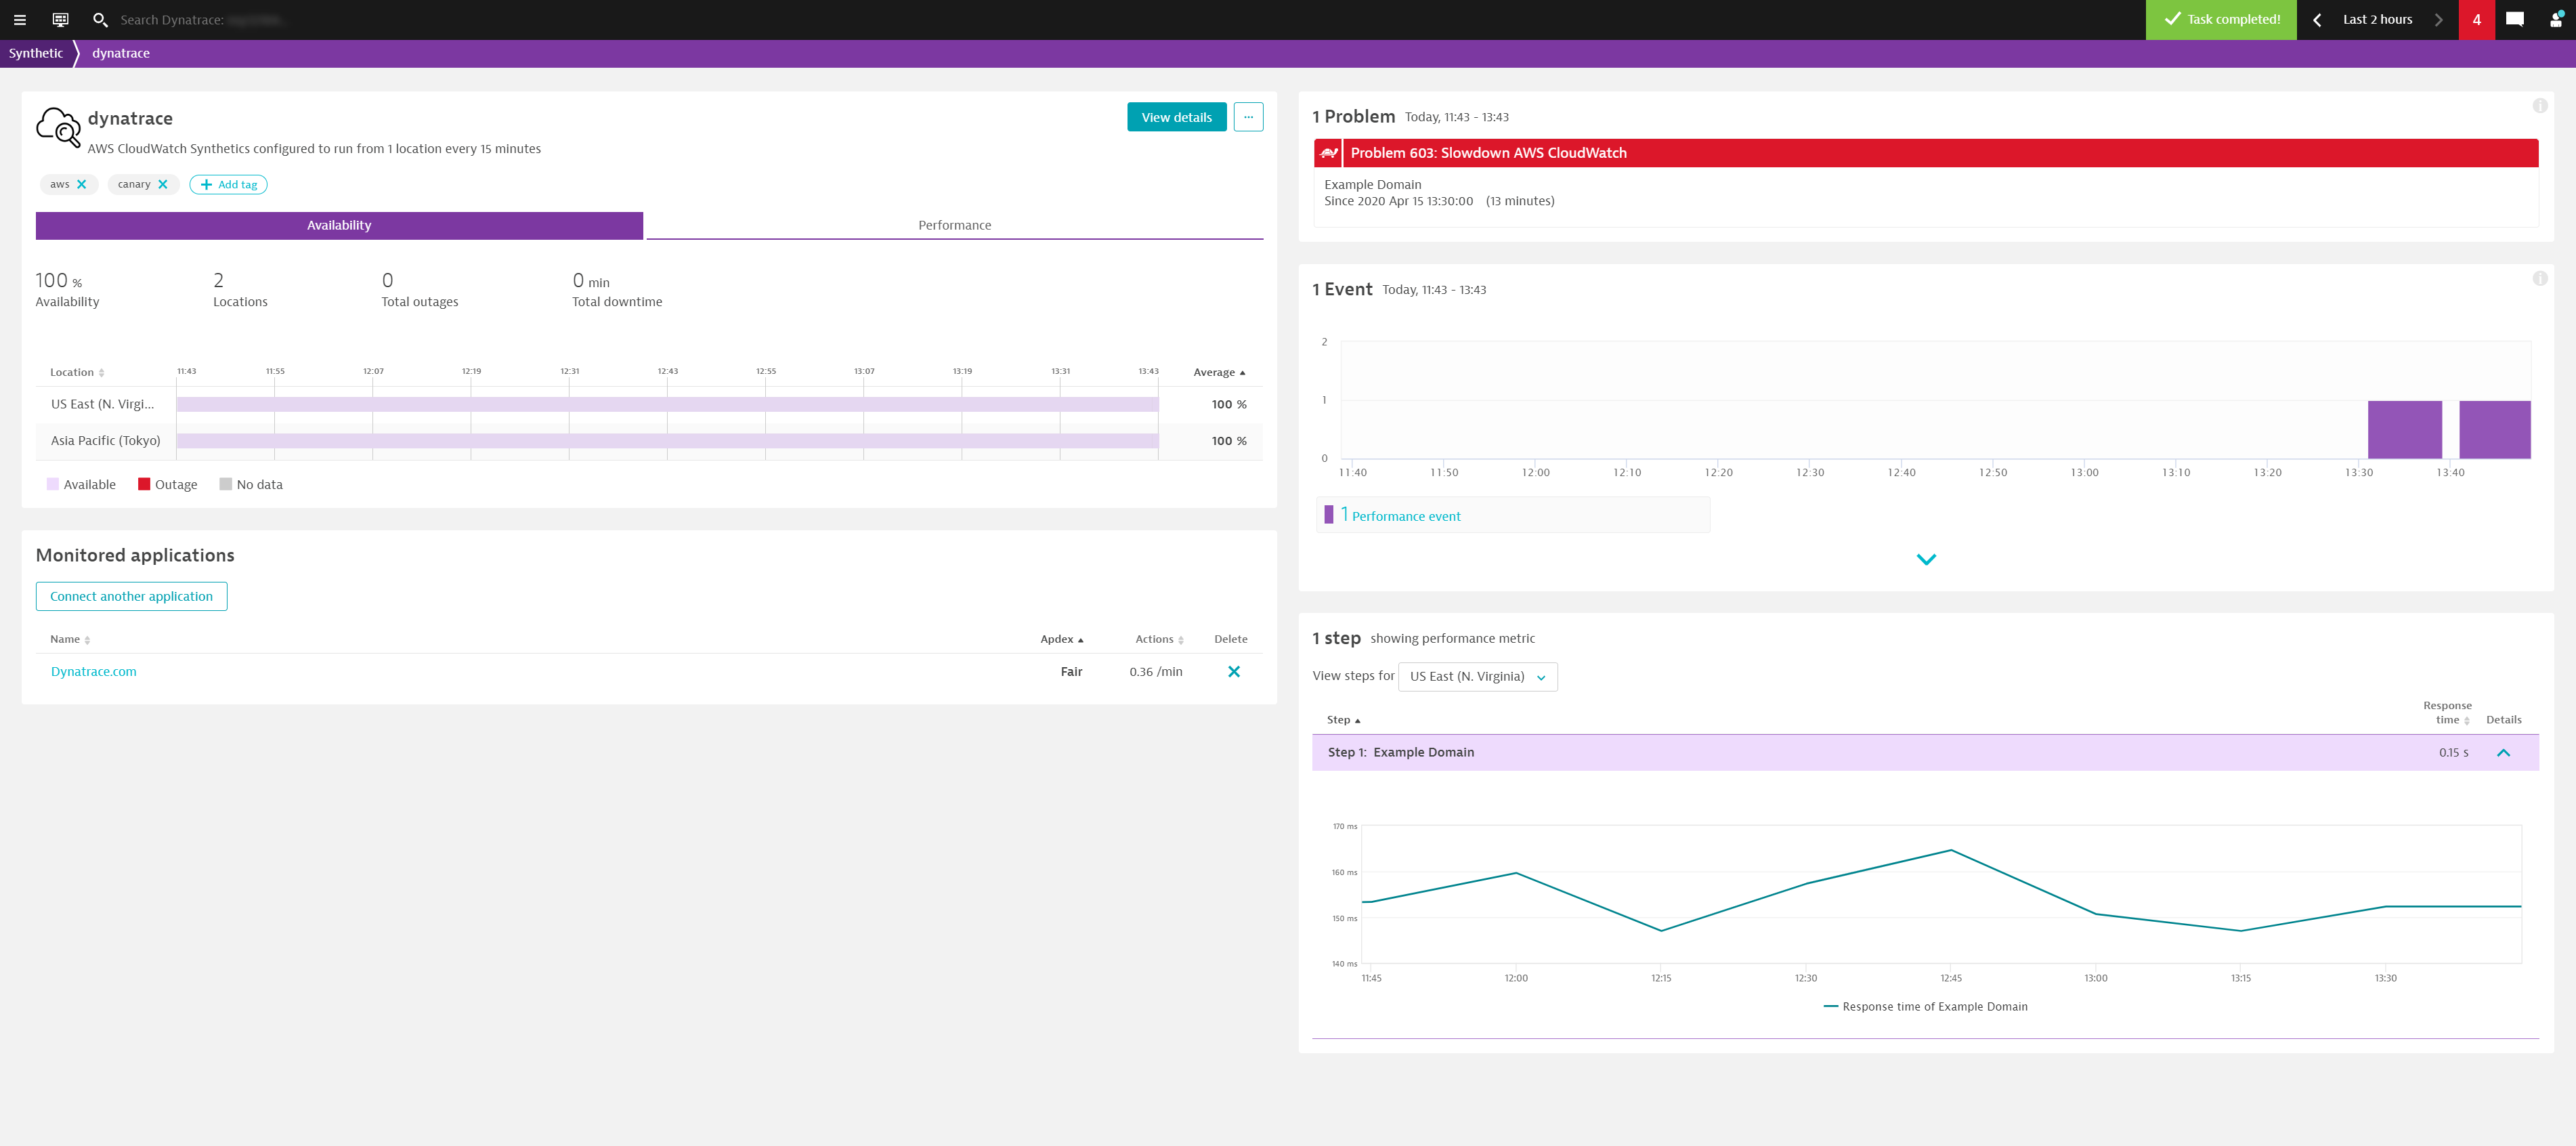Sort monitored applications by Actions
The image size is (2576, 1146).
click(x=1159, y=639)
